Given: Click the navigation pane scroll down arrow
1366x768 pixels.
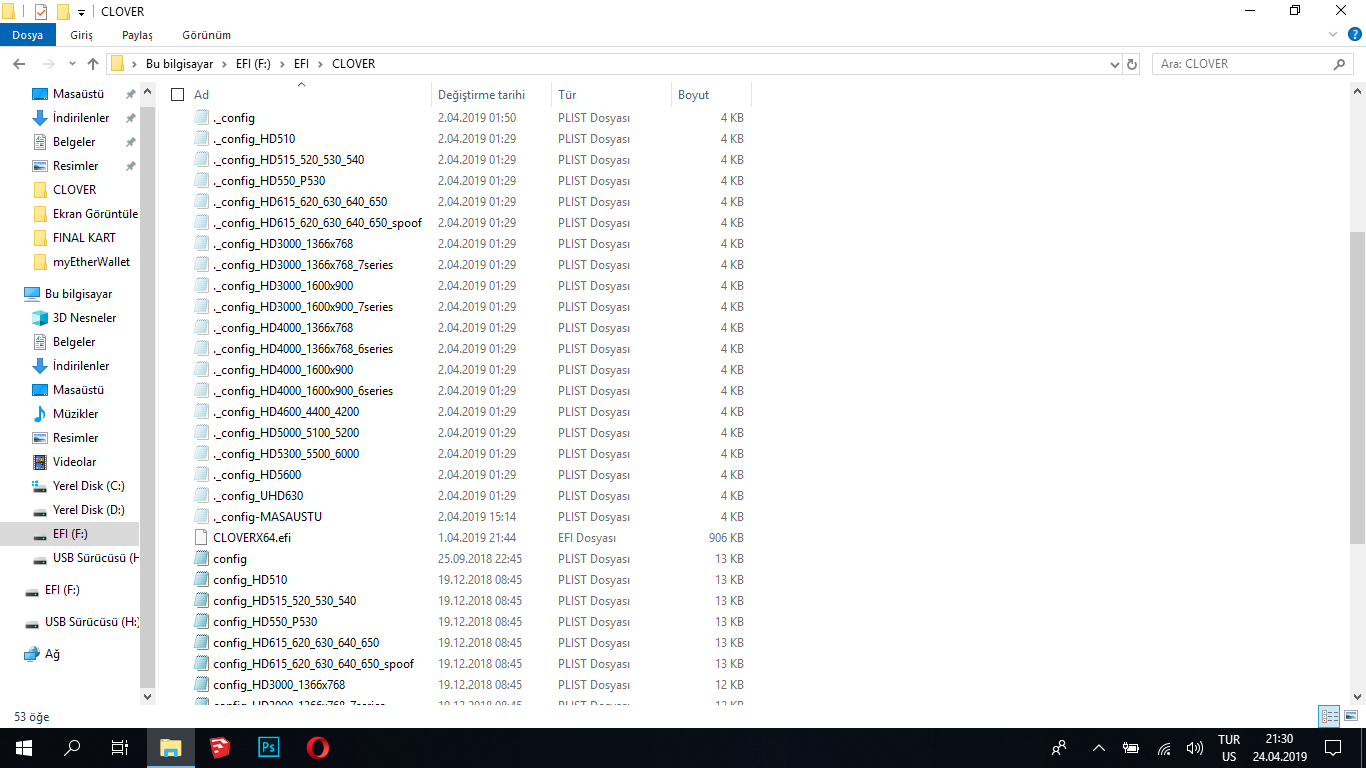Looking at the screenshot, I should (148, 697).
